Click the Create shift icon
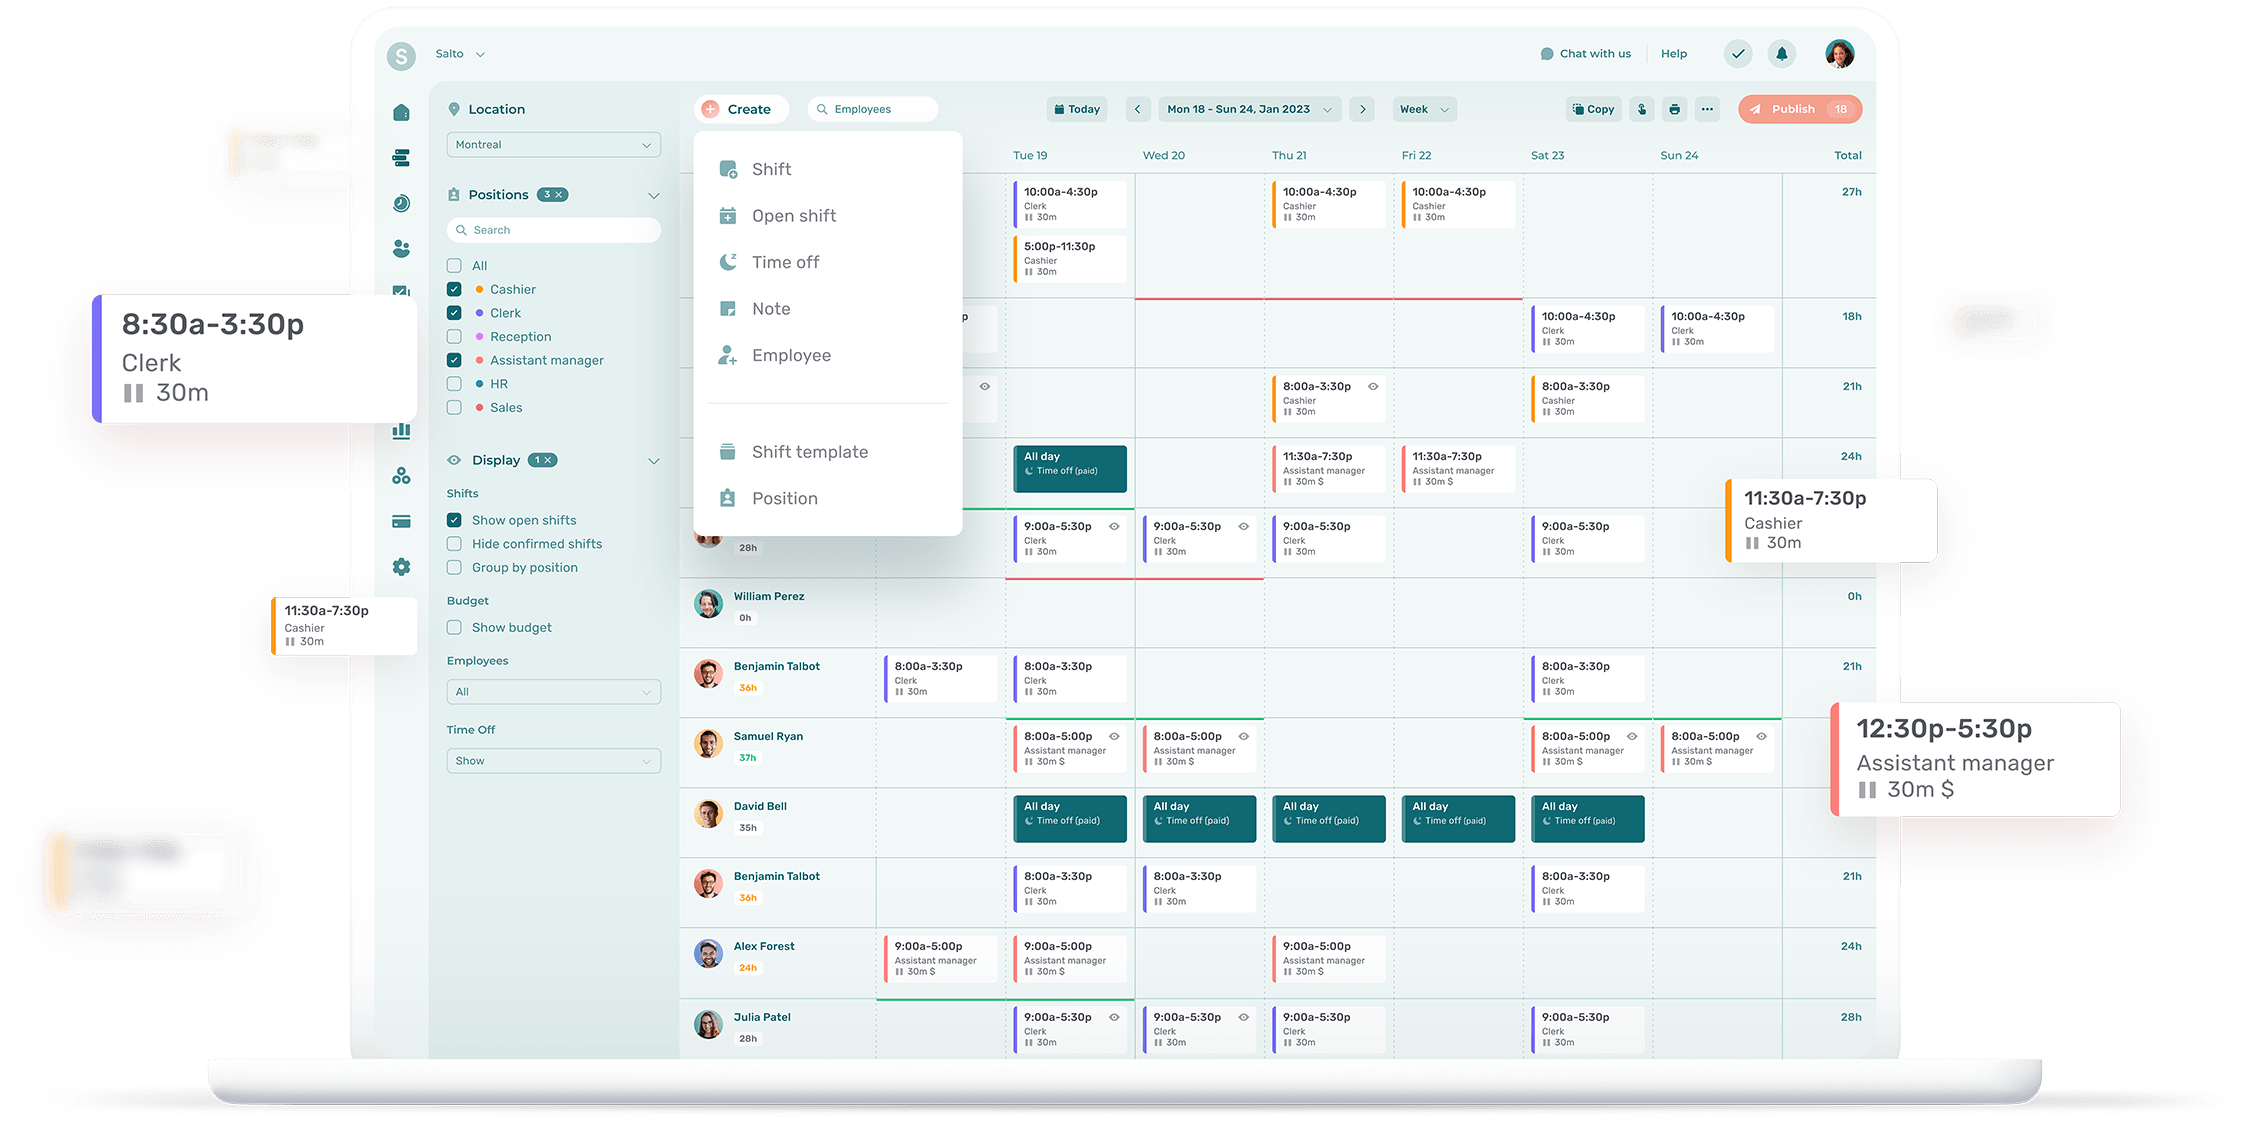 (x=726, y=168)
